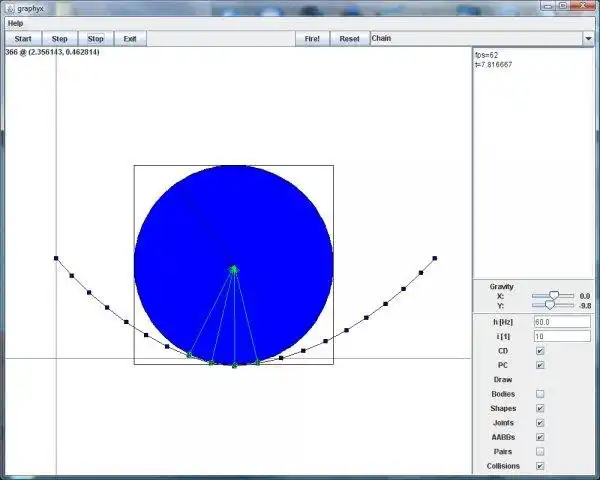The image size is (600, 480).
Task: Click the Draw label
Action: tap(503, 380)
